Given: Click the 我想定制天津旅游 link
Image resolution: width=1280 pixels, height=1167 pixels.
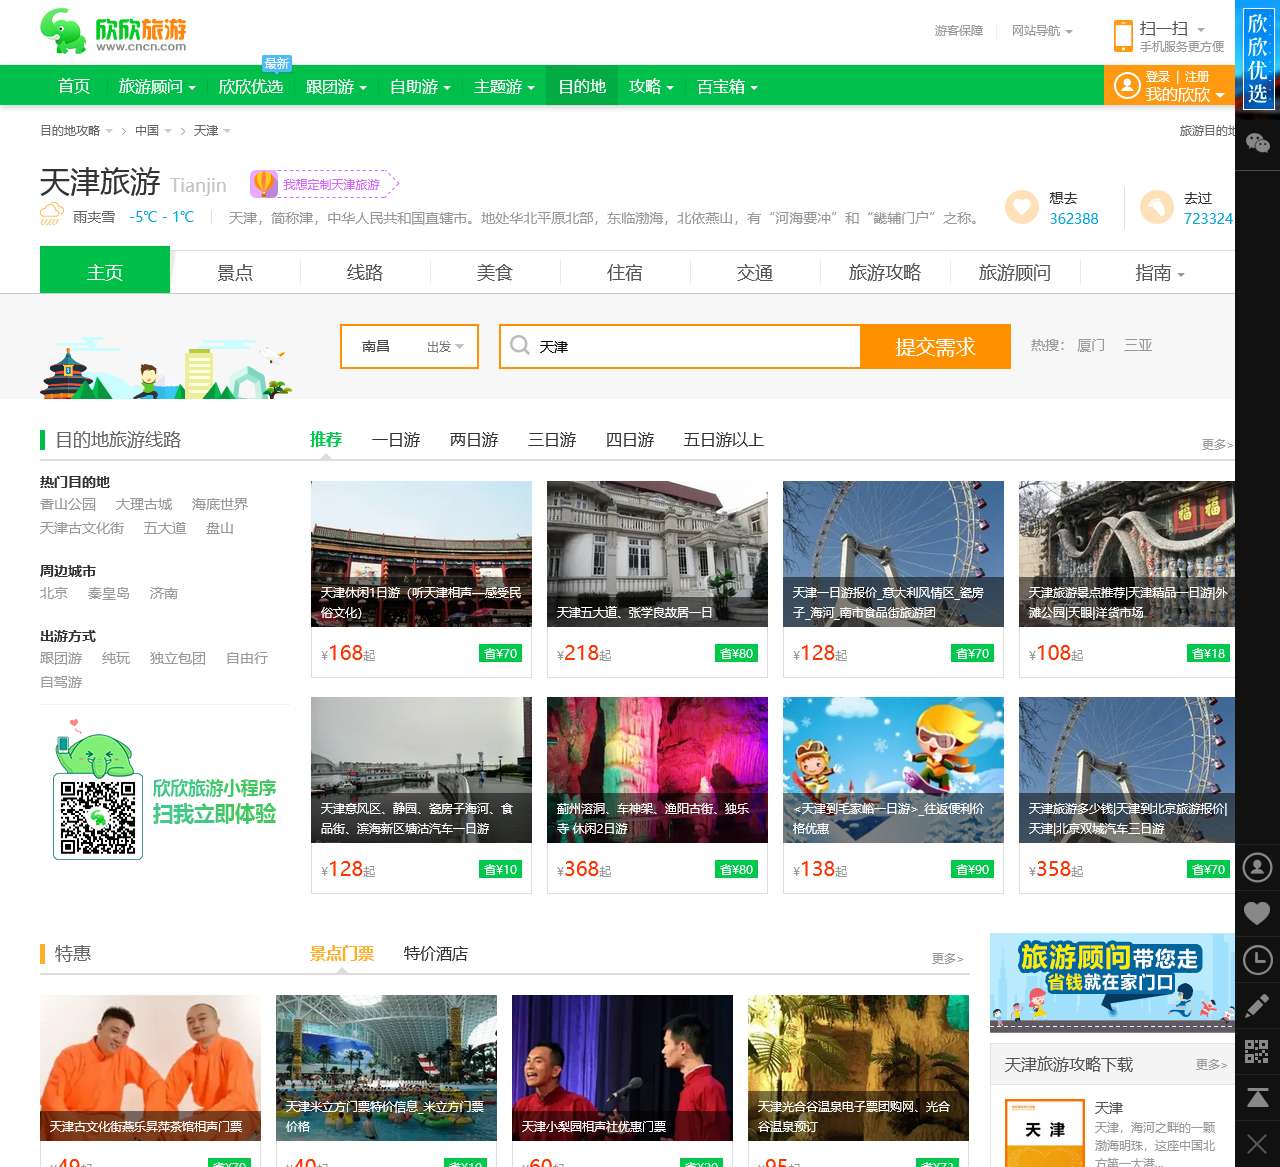Looking at the screenshot, I should (325, 185).
